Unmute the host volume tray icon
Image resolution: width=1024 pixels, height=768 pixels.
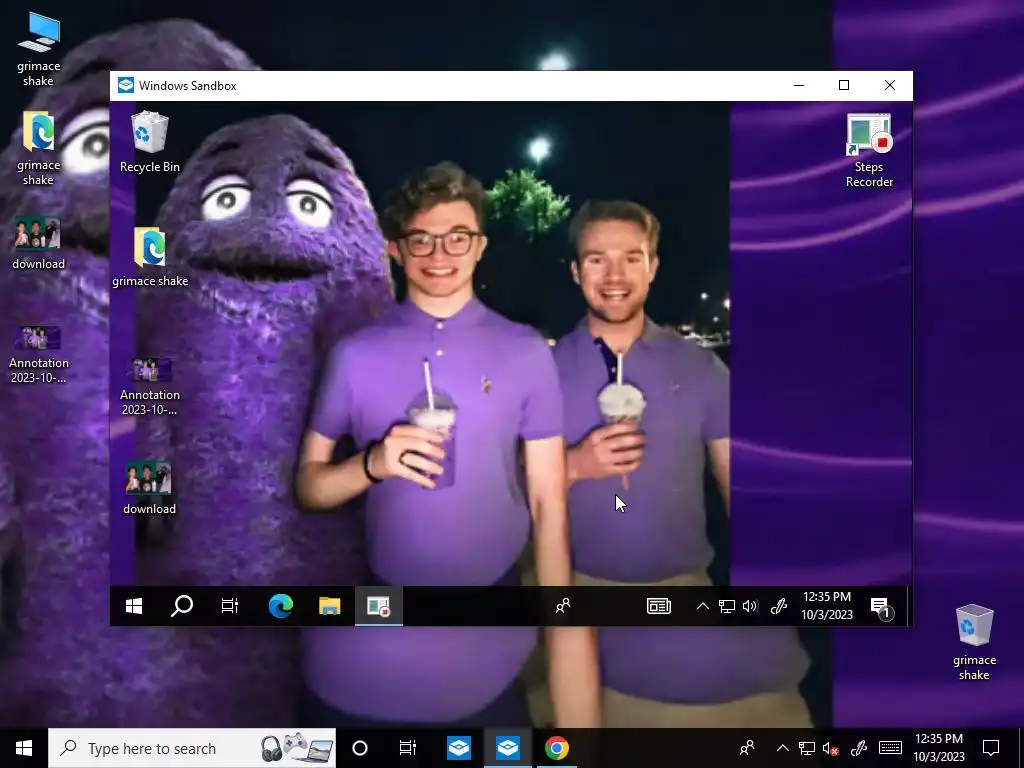(x=830, y=748)
